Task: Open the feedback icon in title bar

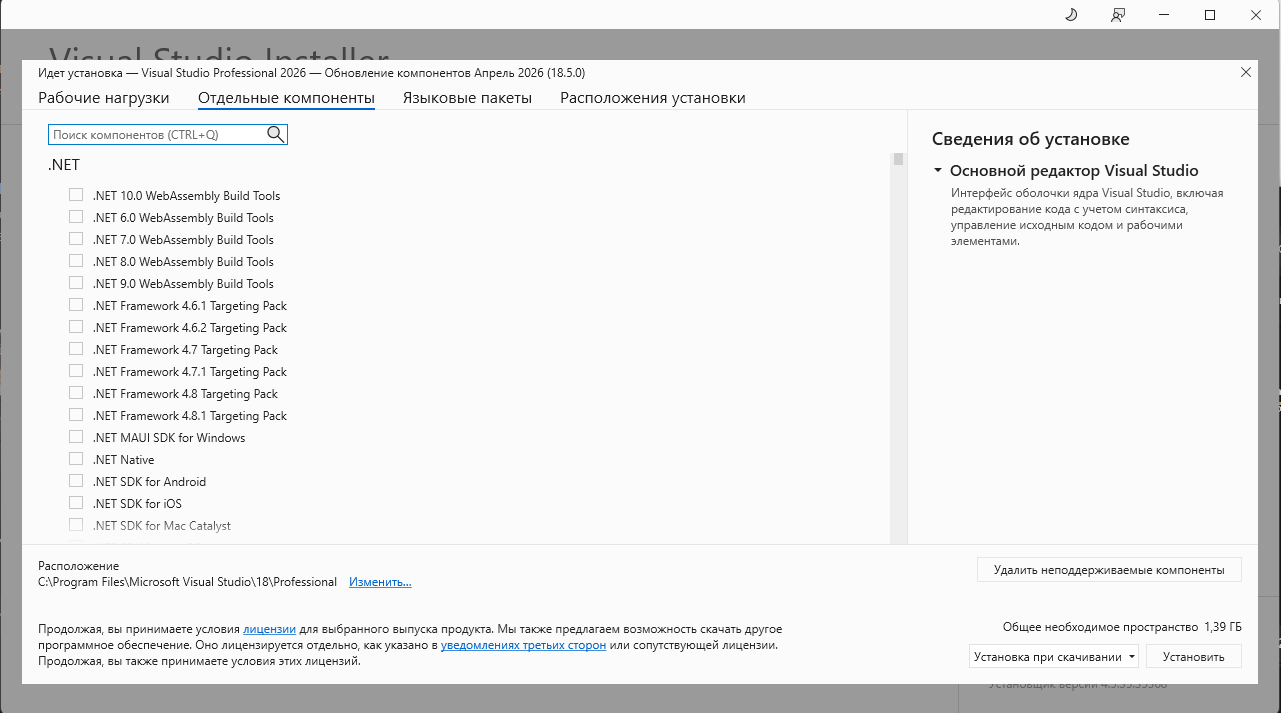Action: (x=1118, y=15)
